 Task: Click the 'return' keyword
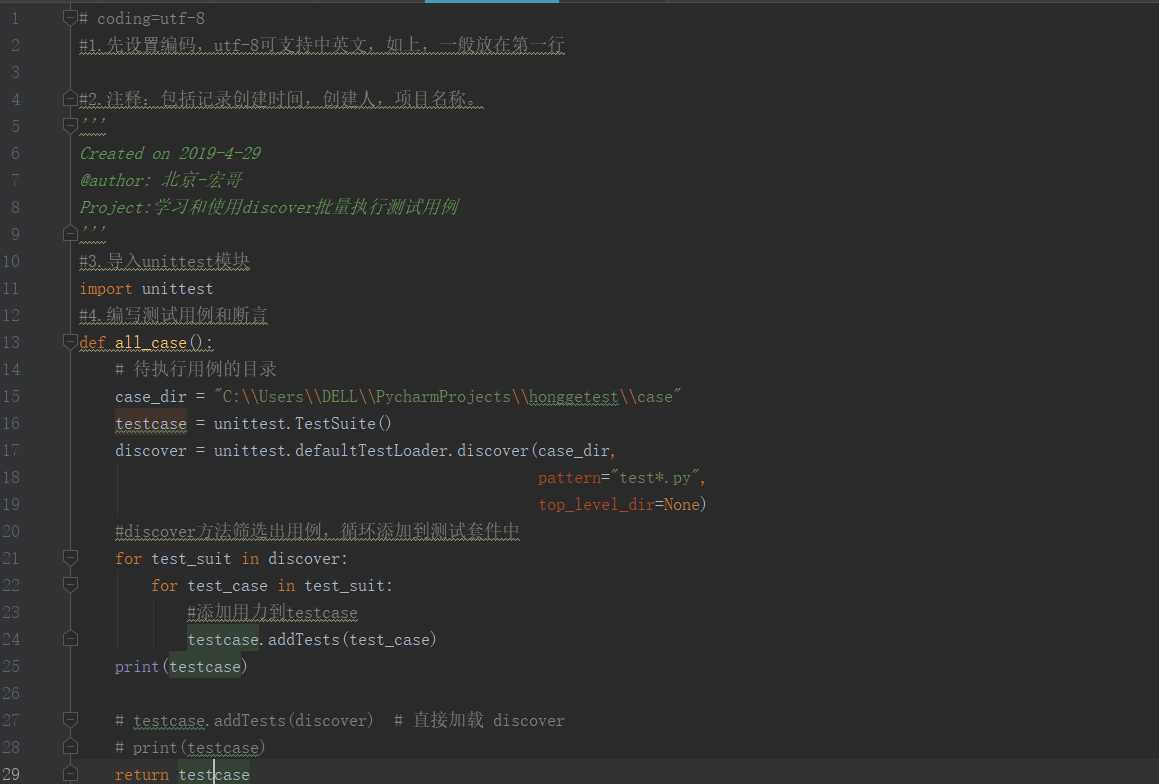142,774
